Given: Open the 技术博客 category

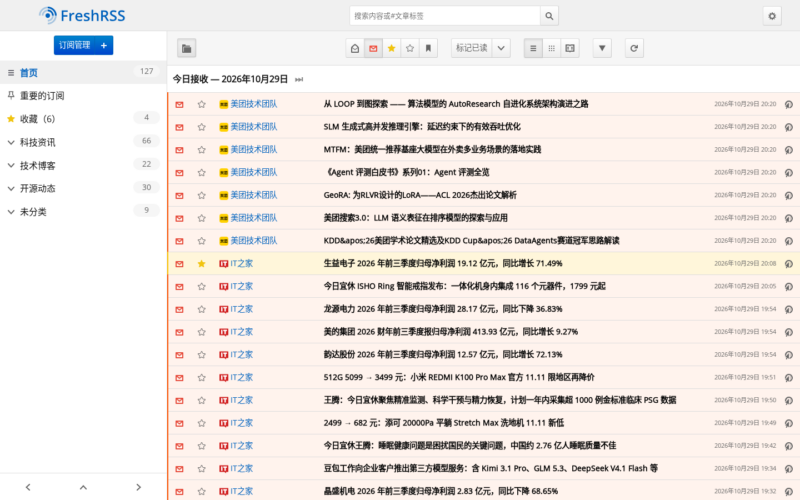Looking at the screenshot, I should pyautogui.click(x=38, y=165).
